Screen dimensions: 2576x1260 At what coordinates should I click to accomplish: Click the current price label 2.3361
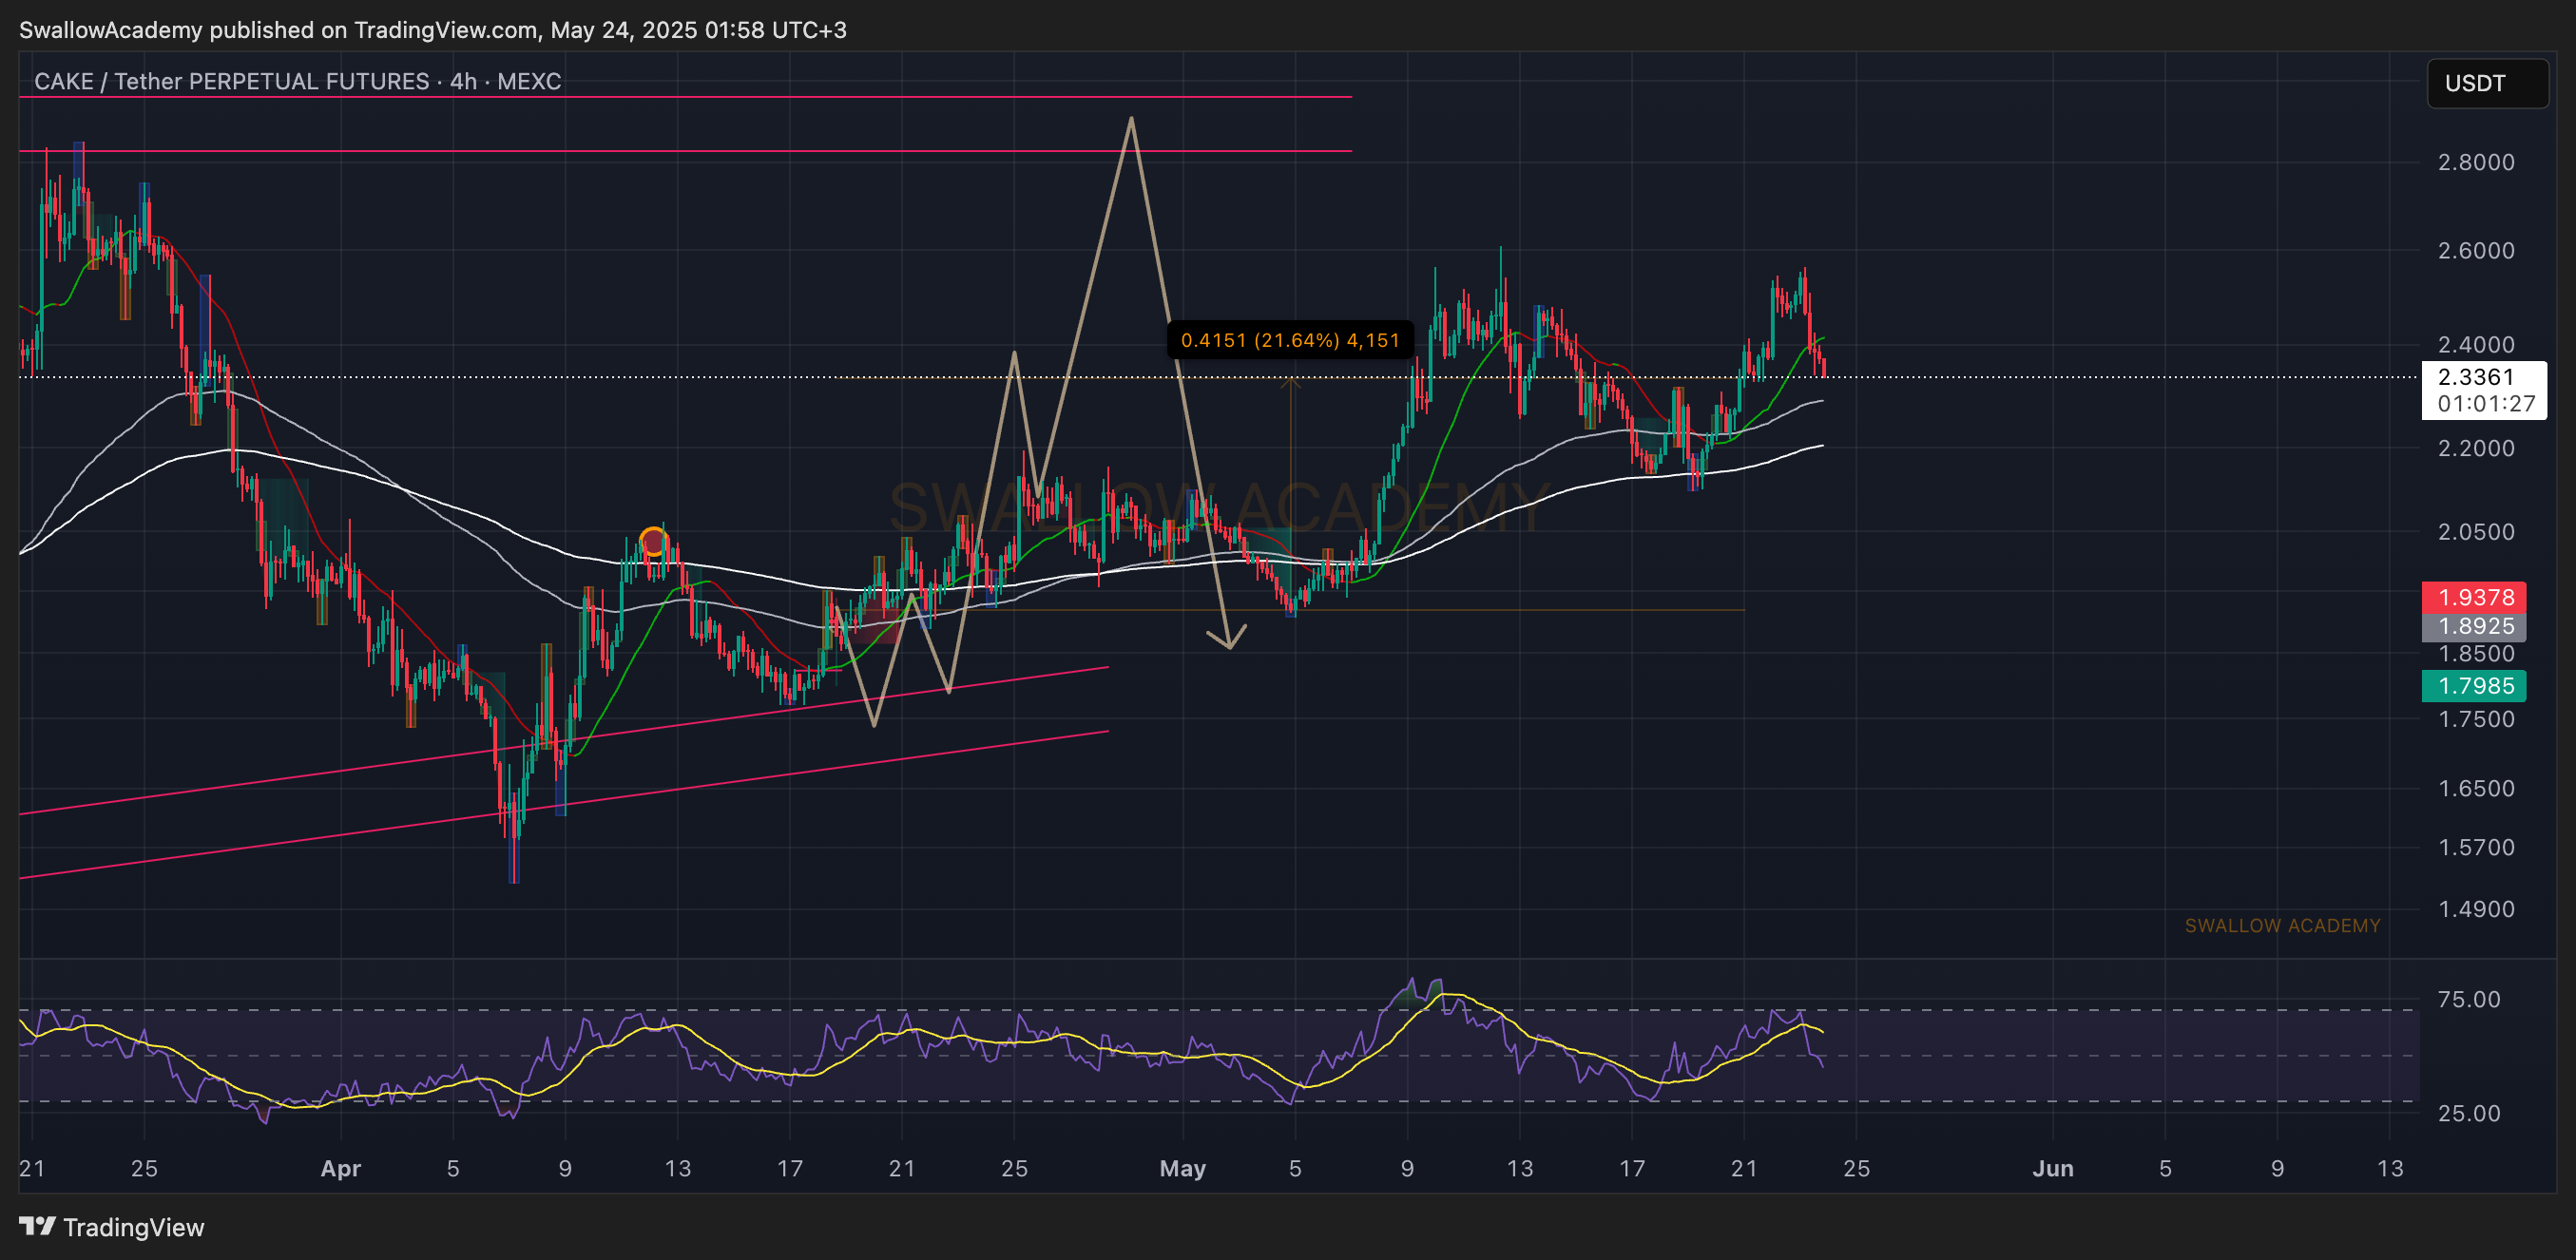point(2475,377)
